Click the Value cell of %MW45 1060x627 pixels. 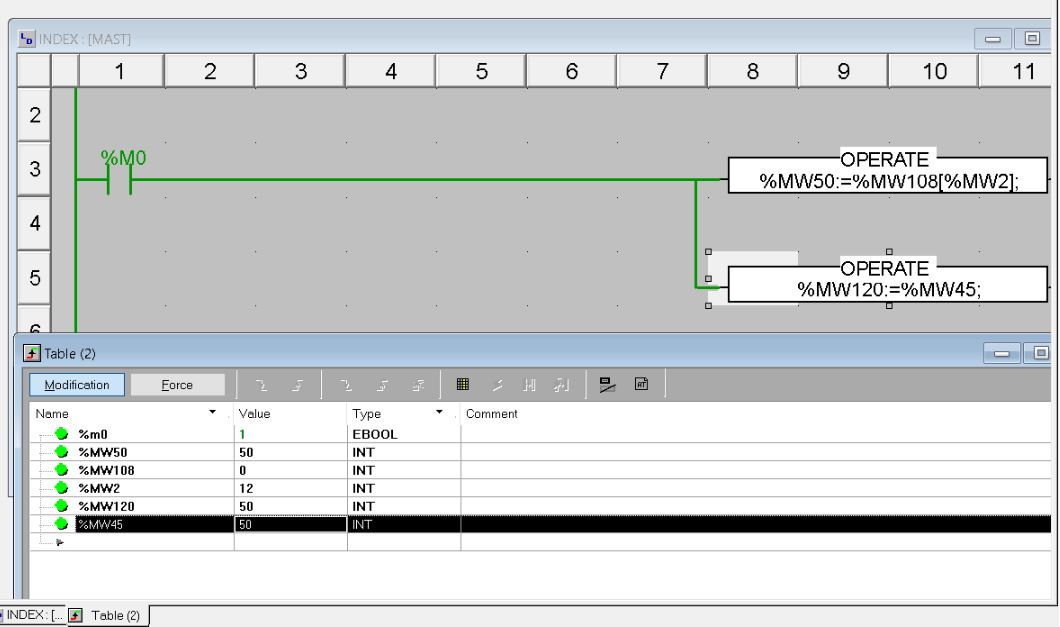click(291, 524)
